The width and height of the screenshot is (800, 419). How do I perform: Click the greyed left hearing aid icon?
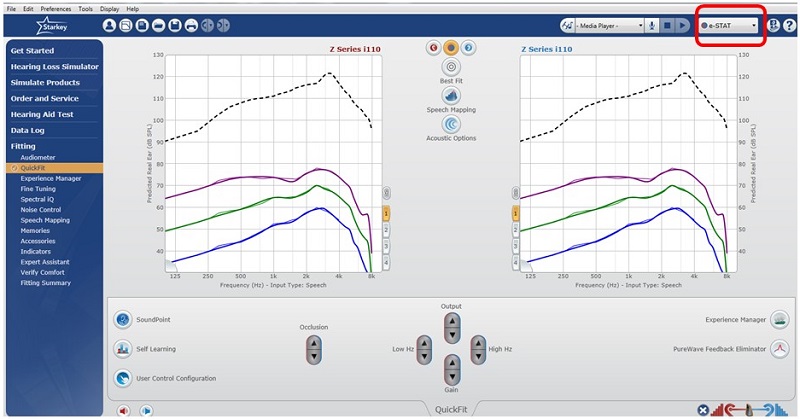pos(207,25)
